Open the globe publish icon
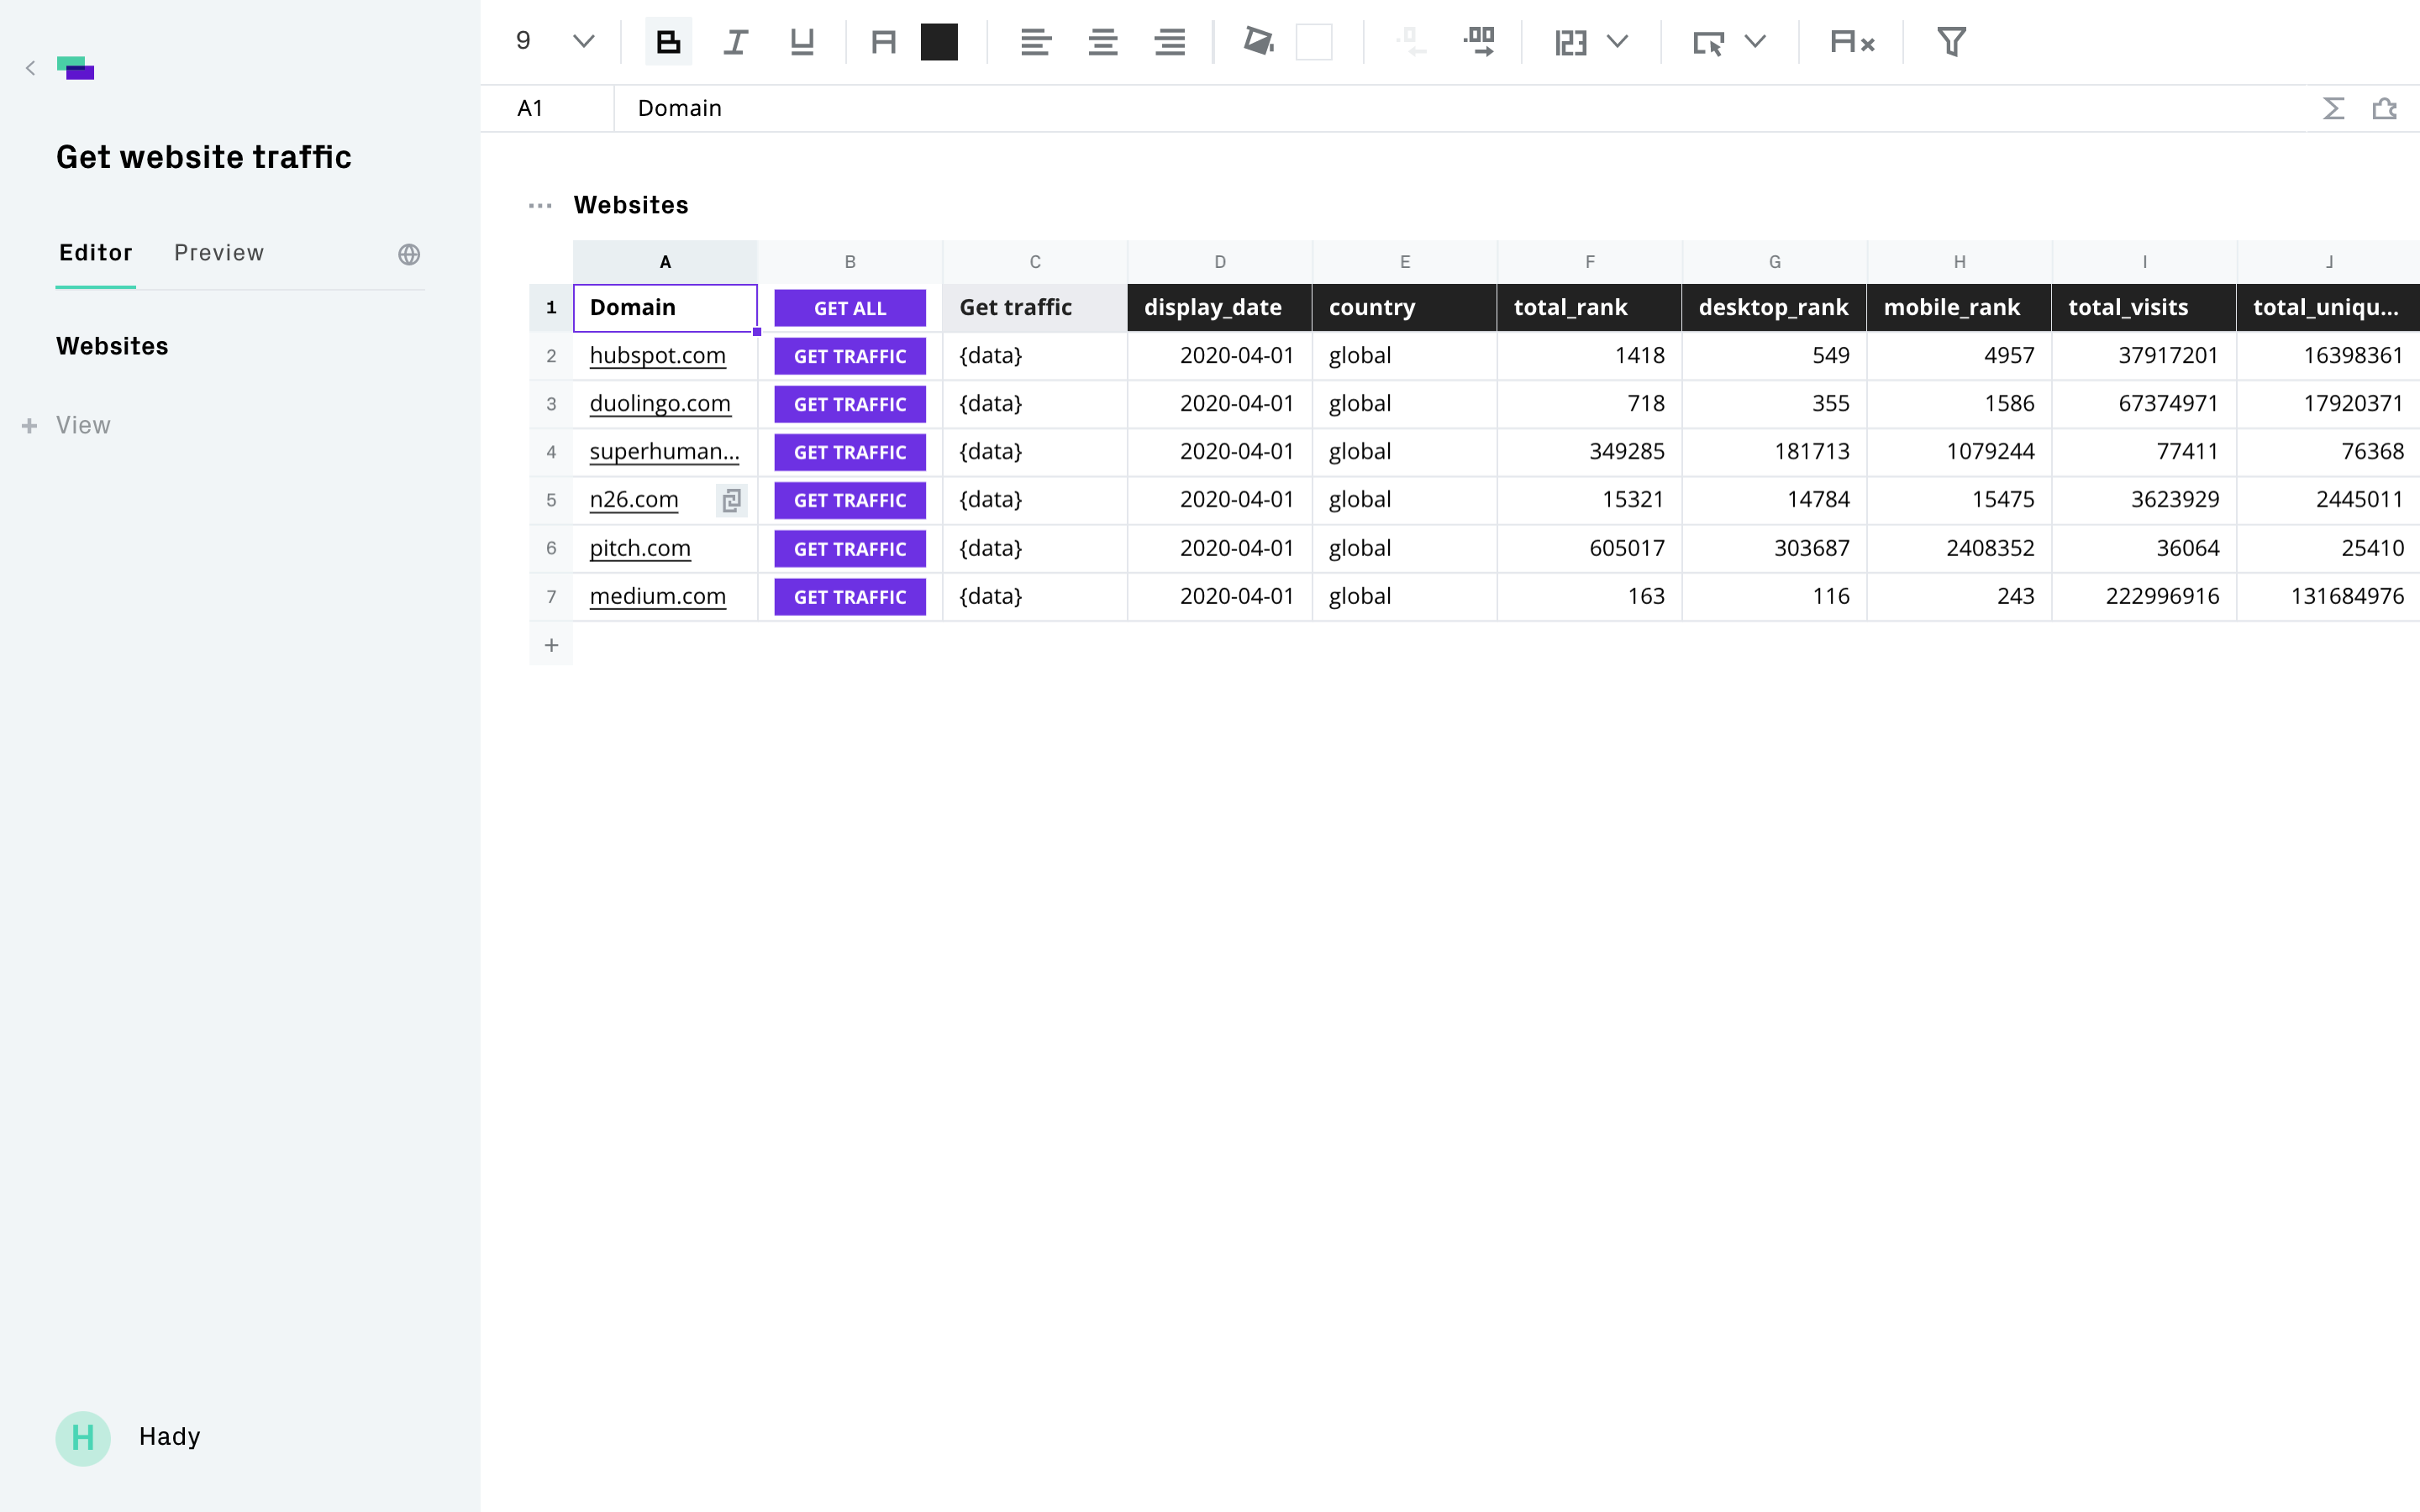 409,254
